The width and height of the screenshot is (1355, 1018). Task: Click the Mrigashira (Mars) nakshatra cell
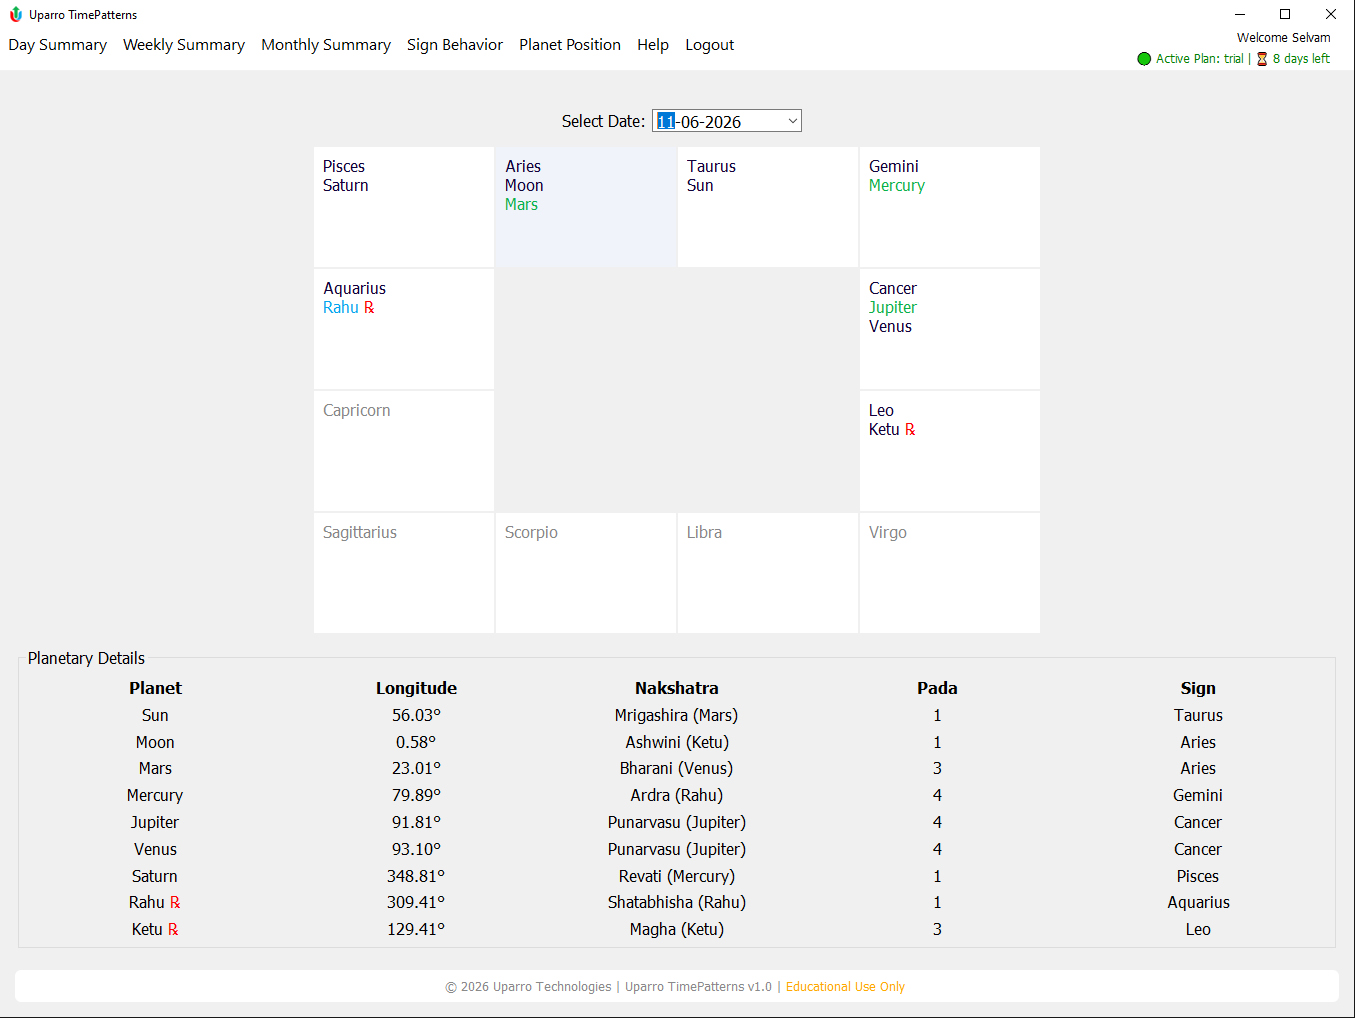coord(677,715)
